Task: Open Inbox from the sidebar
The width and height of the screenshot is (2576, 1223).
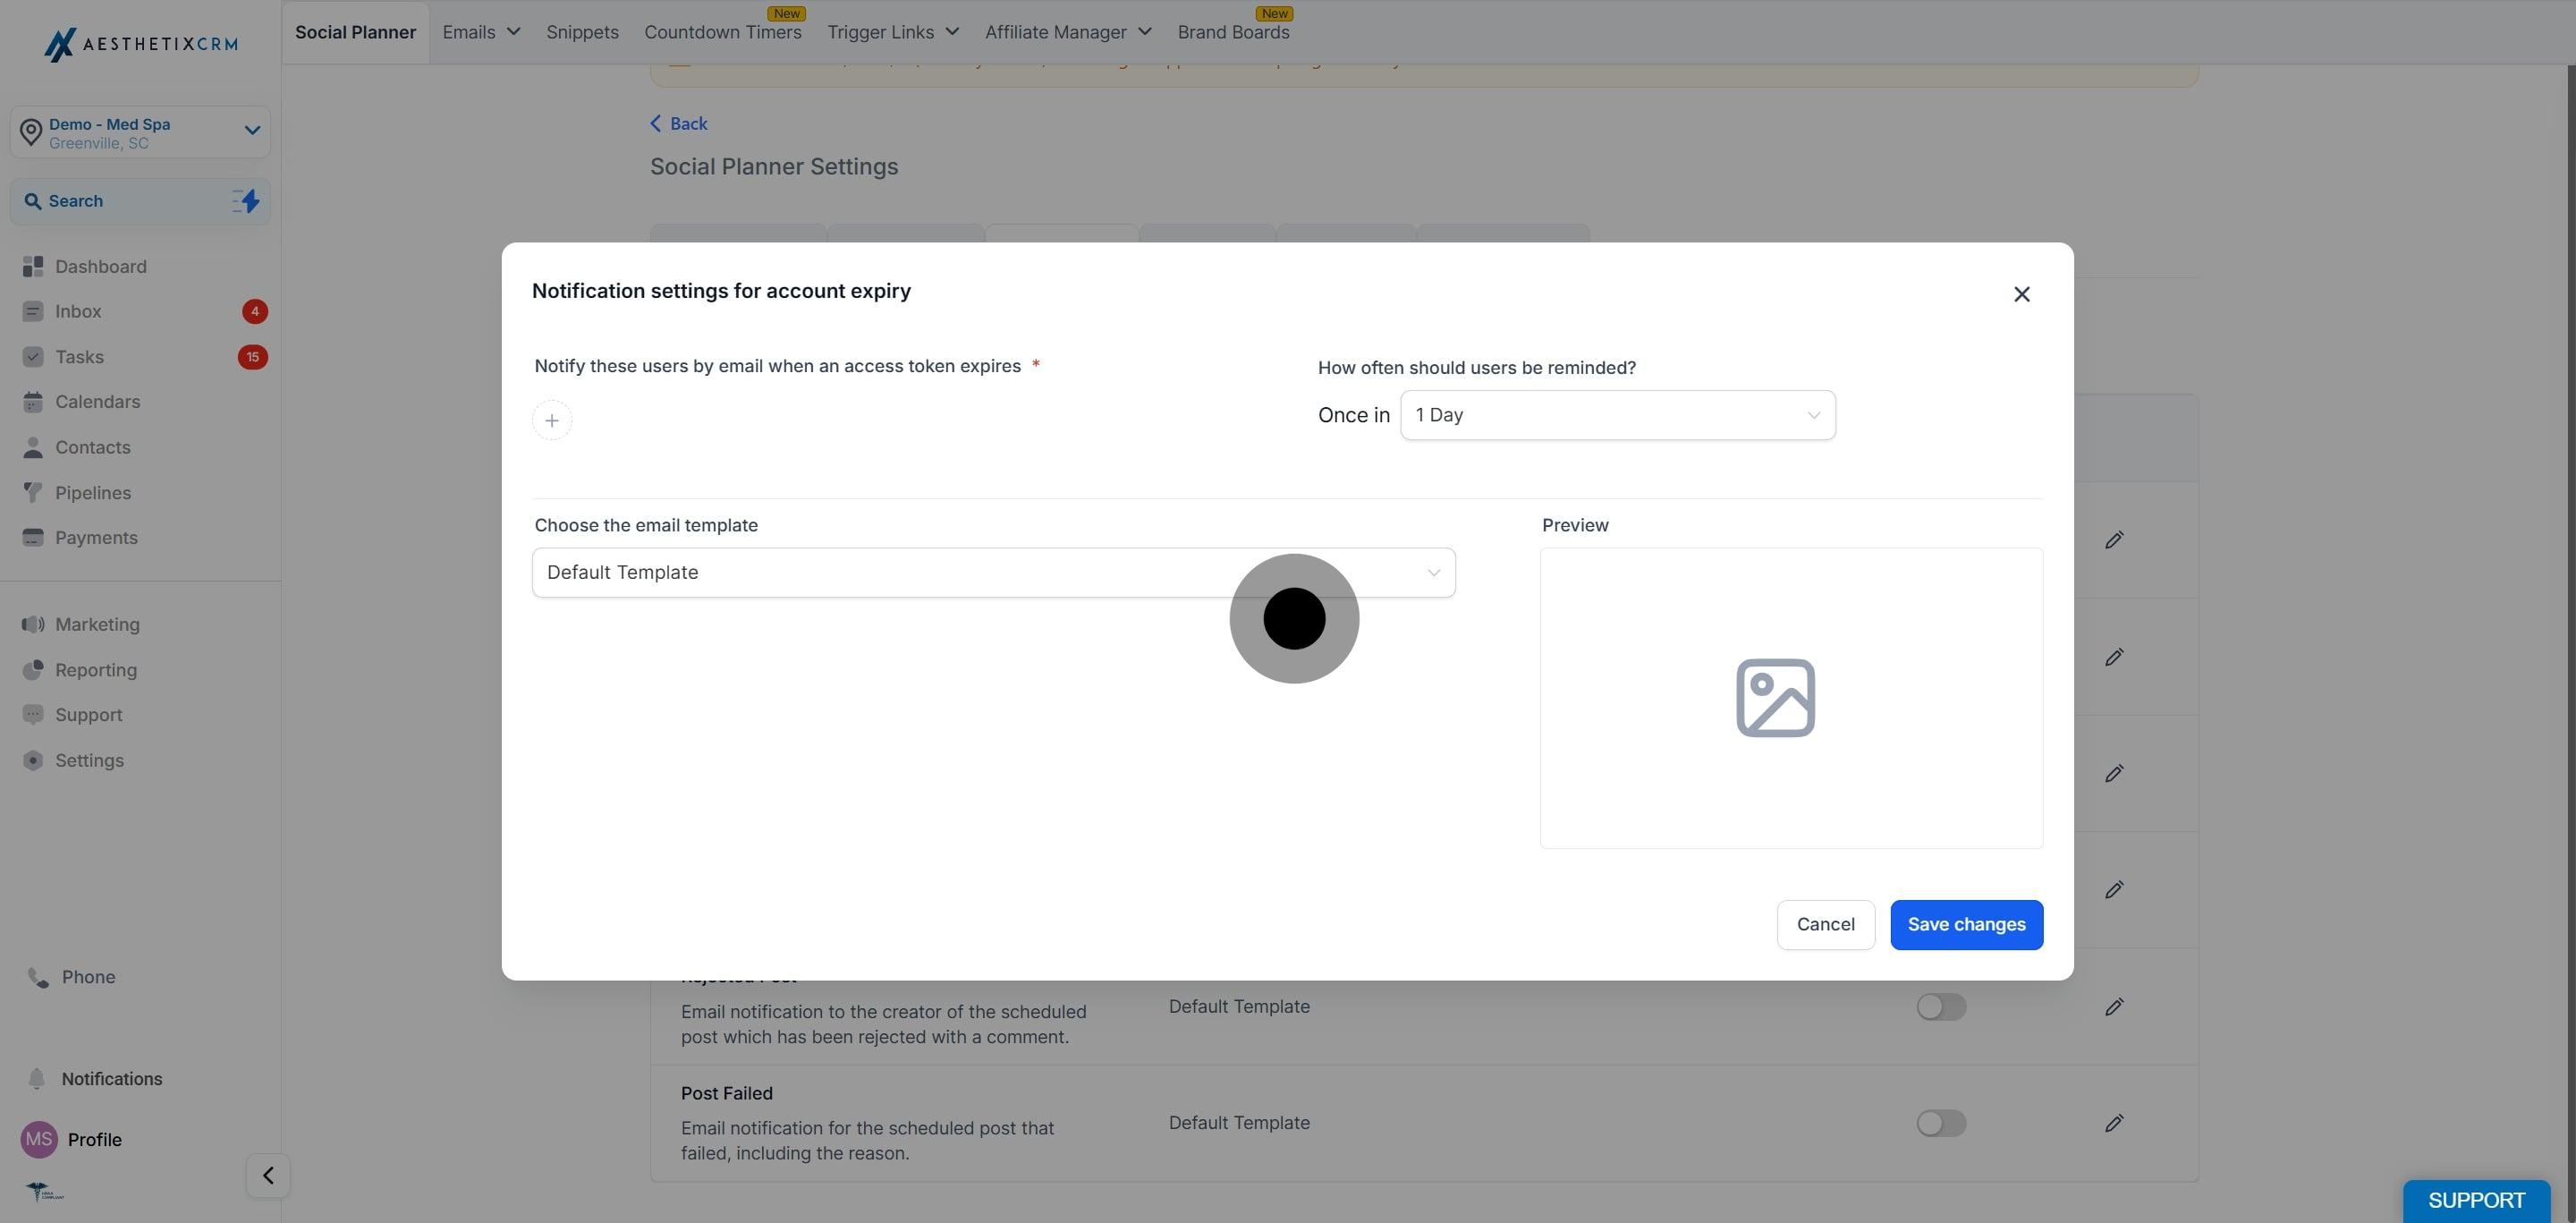Action: (78, 311)
